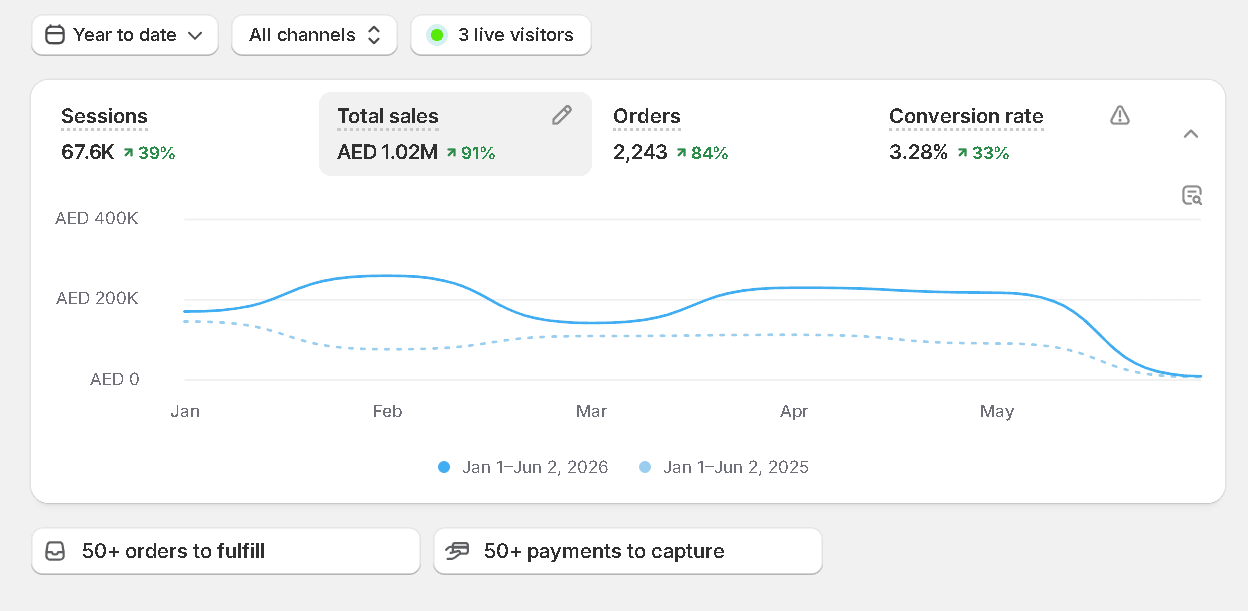This screenshot has width=1248, height=611.
Task: Click the 3.28% conversion rate value
Action: 918,153
